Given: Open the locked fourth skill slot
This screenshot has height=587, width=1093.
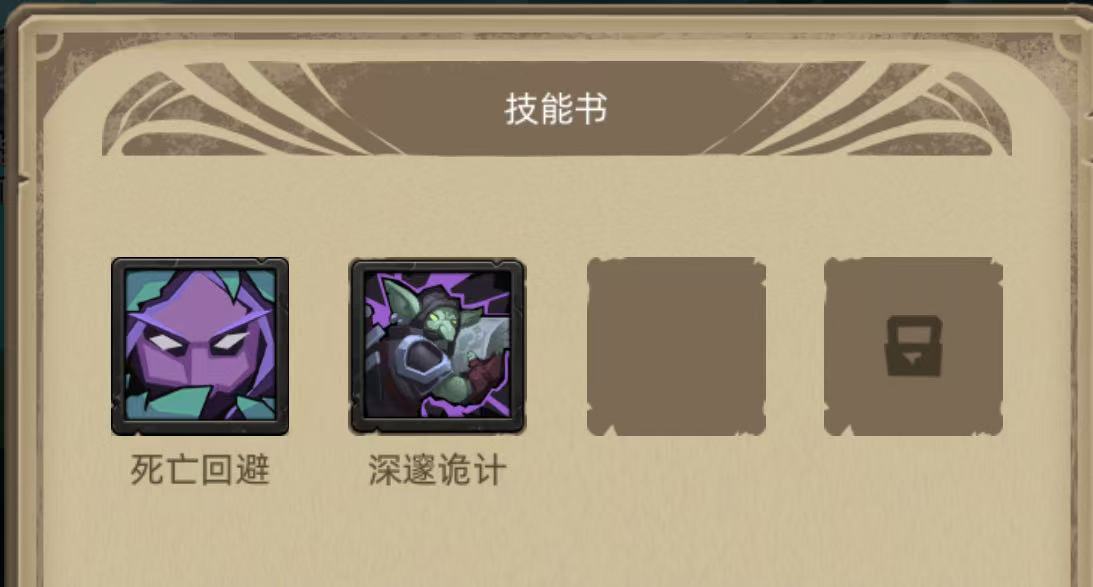Looking at the screenshot, I should (913, 346).
